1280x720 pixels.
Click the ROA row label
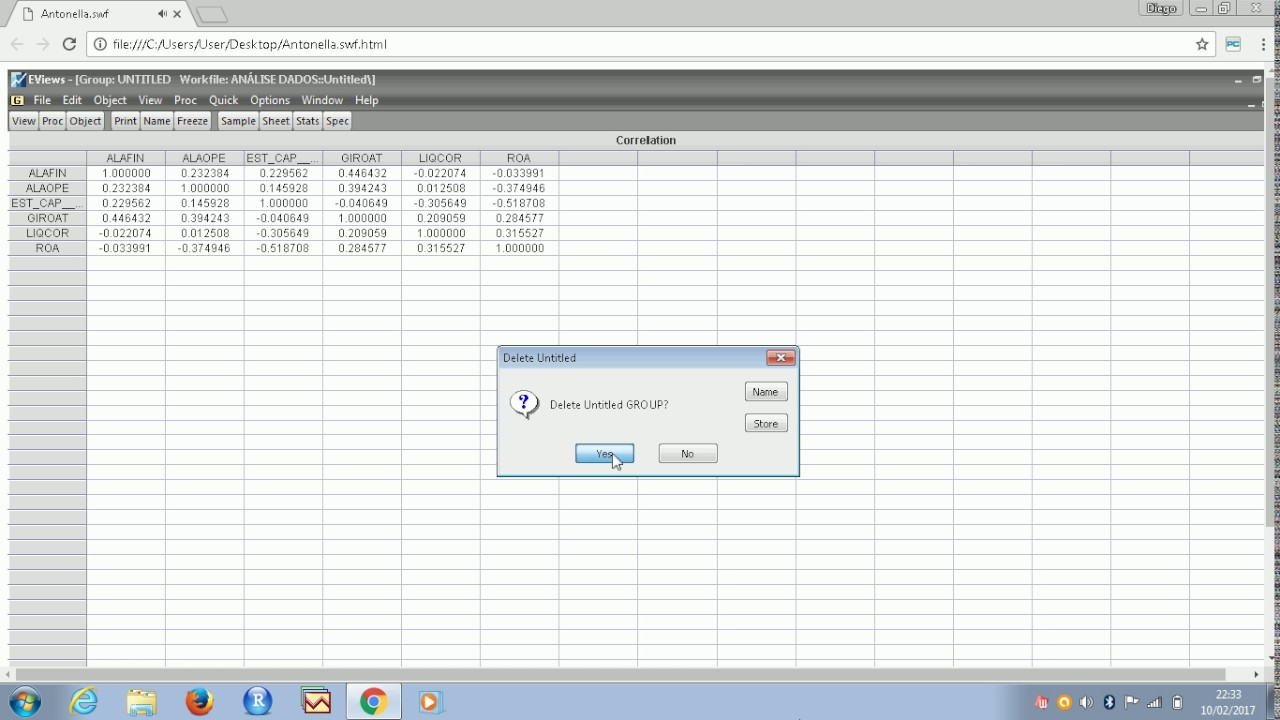coord(47,248)
